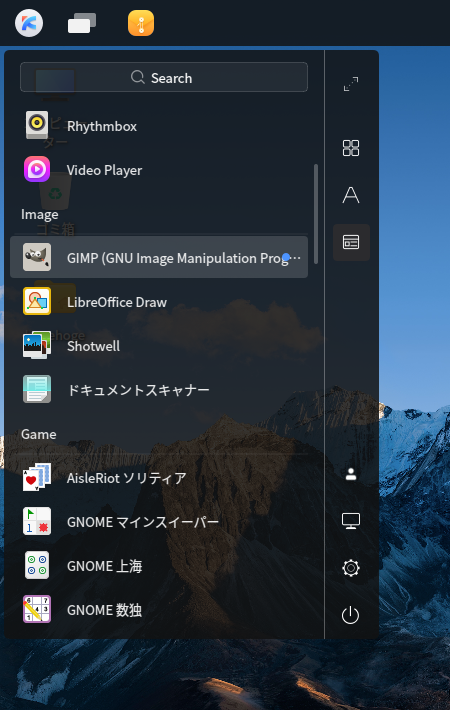The height and width of the screenshot is (710, 450).
Task: Select the GNOME マインスイーパー label
Action: 143,522
